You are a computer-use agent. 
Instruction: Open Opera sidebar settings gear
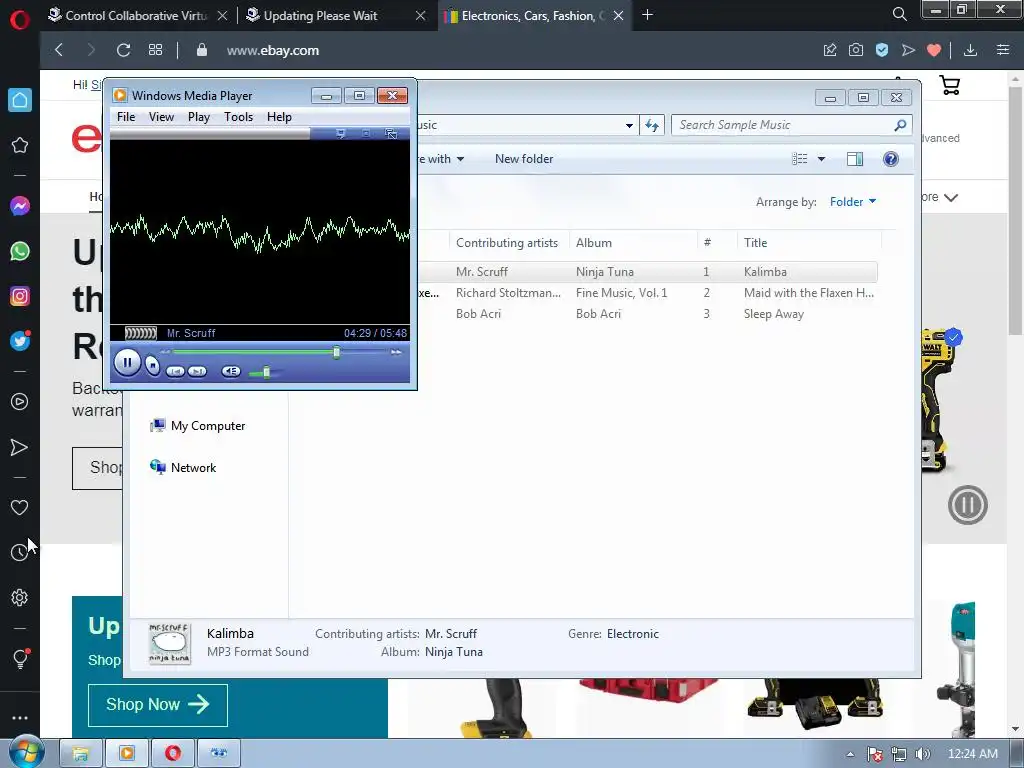(20, 598)
